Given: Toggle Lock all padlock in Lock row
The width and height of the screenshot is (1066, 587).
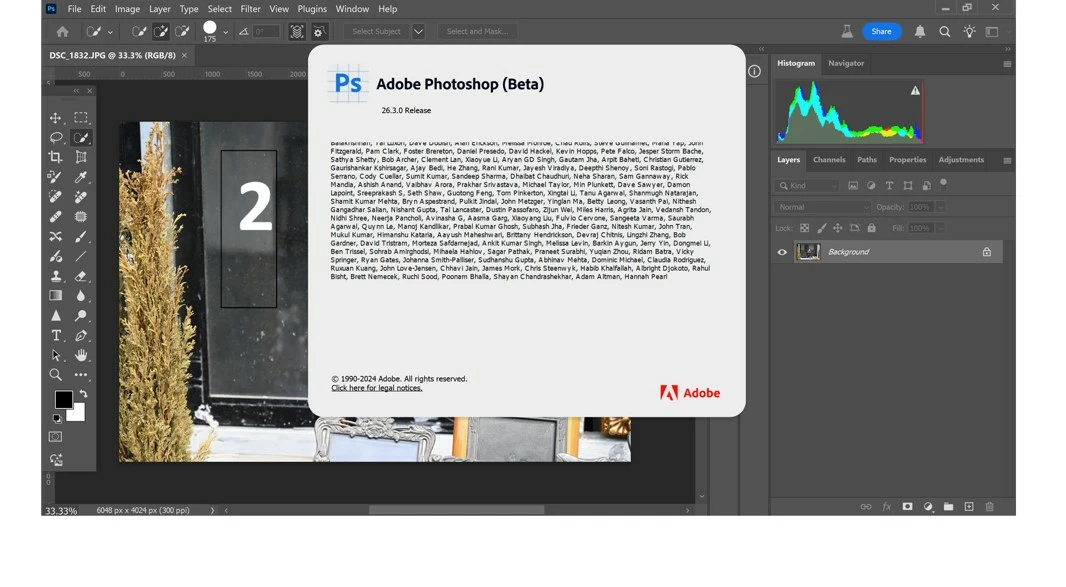Looking at the screenshot, I should pyautogui.click(x=872, y=228).
